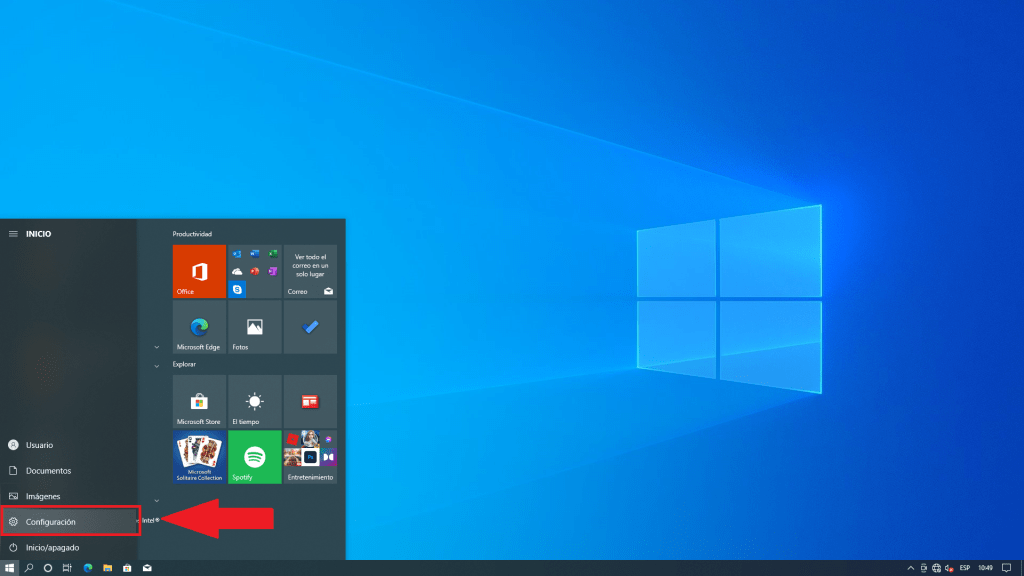The width and height of the screenshot is (1024, 576).
Task: Click the Inicio/apagado power button
Action: click(x=50, y=547)
